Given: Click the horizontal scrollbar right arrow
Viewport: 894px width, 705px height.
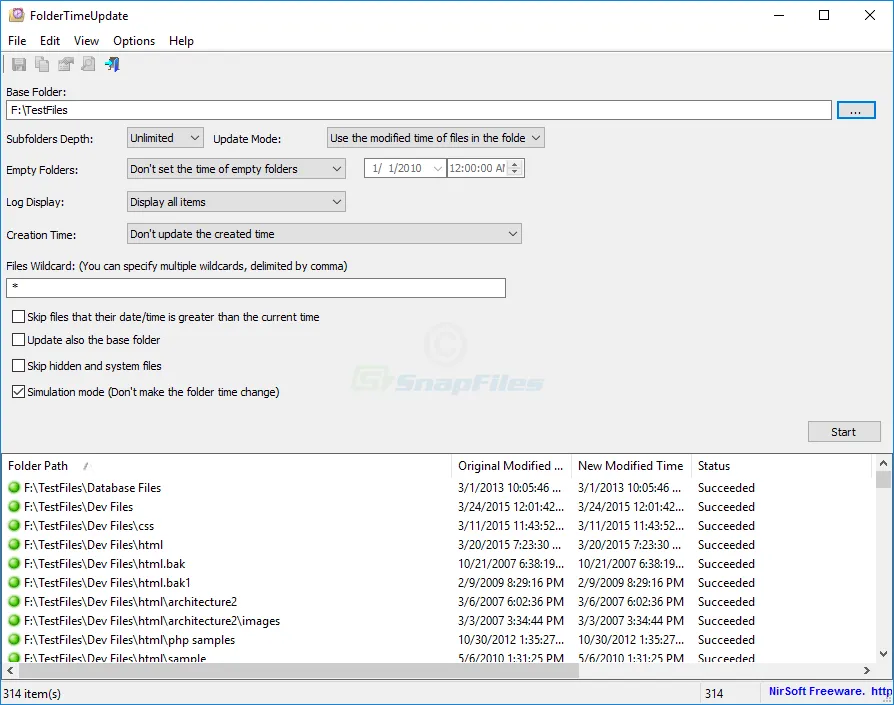Looking at the screenshot, I should (x=867, y=670).
